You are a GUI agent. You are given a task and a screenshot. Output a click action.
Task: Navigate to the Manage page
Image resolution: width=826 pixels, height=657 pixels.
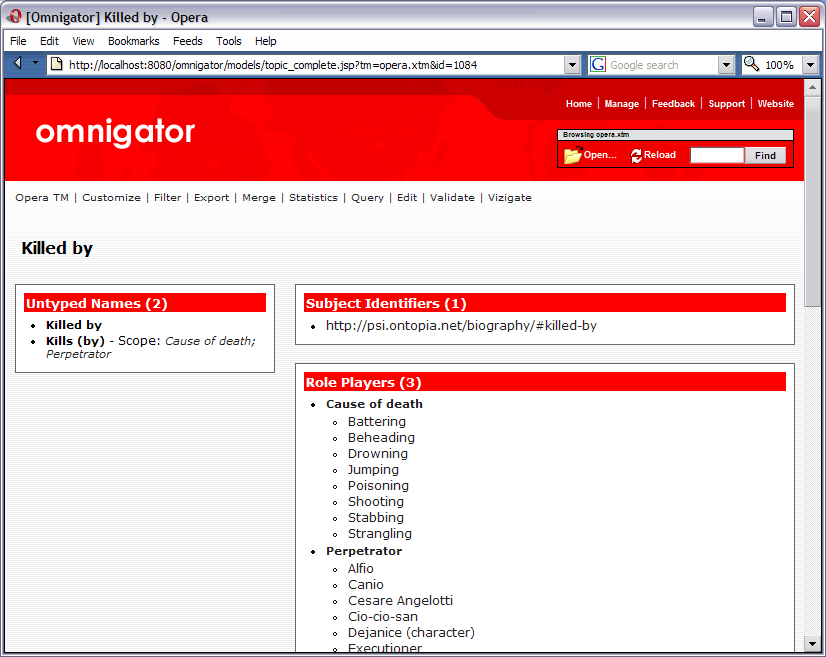click(621, 103)
